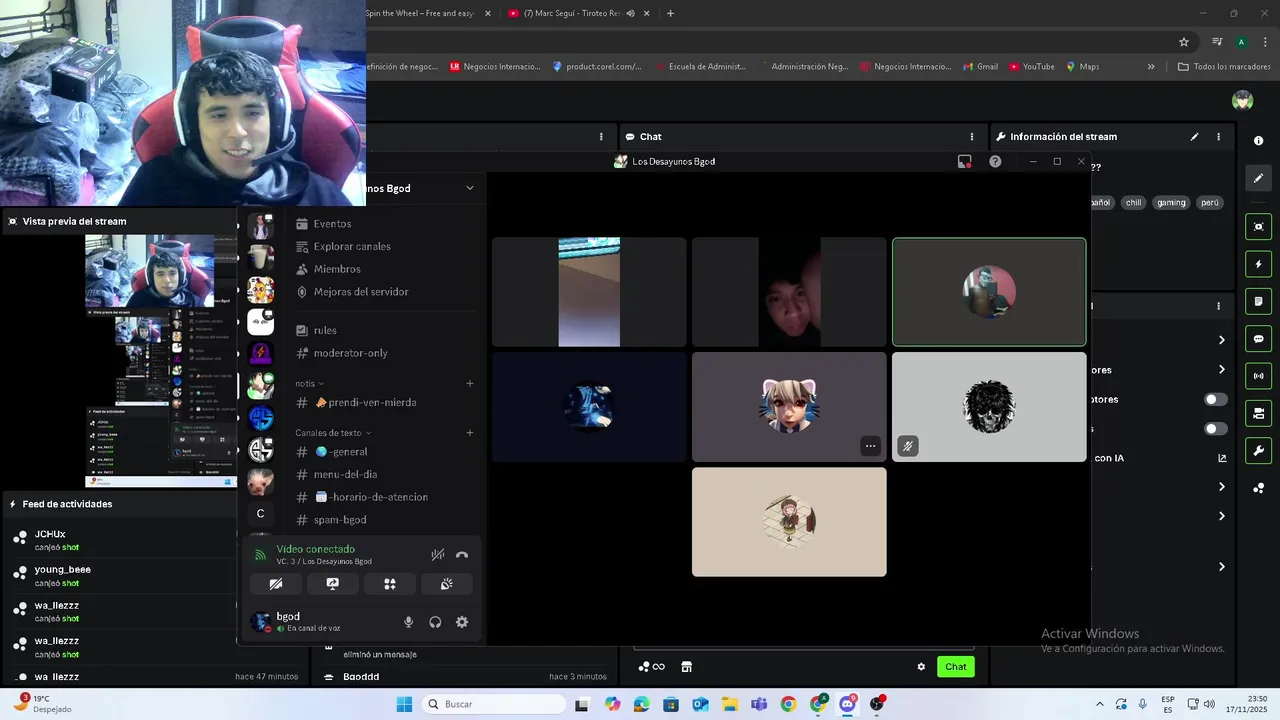This screenshot has width=1280, height=720.
Task: Switch to Spin the Wheel browser tab
Action: (420, 13)
